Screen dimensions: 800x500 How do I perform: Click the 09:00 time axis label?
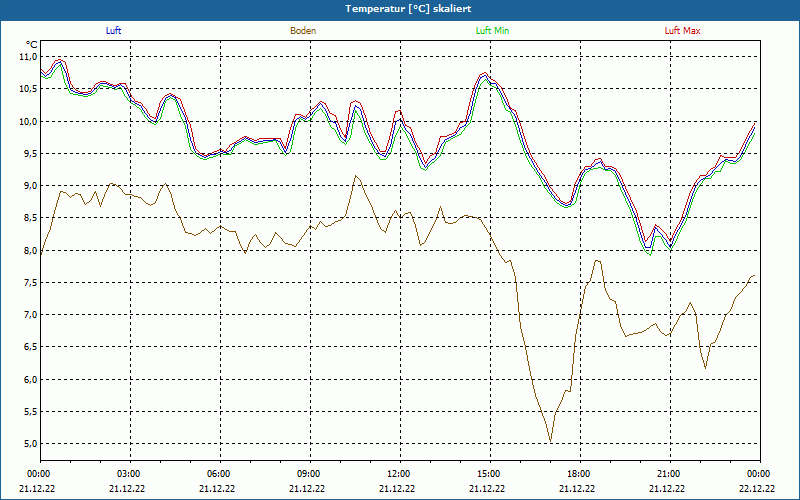pyautogui.click(x=310, y=474)
